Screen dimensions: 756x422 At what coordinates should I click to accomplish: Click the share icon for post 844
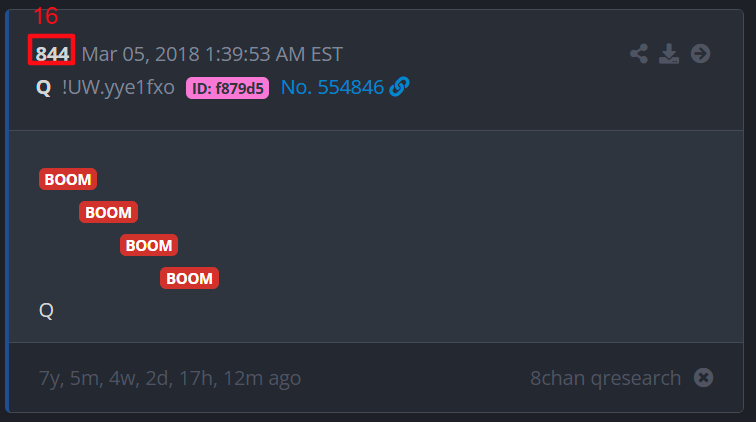click(x=639, y=54)
